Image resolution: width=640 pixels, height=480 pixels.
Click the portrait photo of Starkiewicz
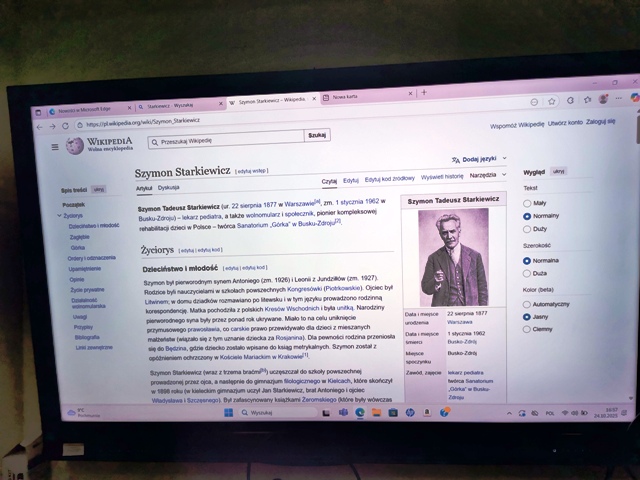[x=453, y=256]
